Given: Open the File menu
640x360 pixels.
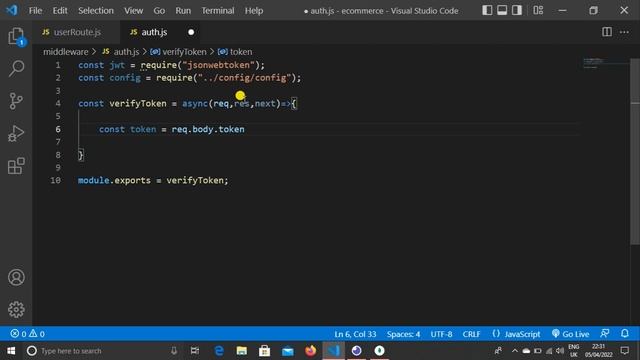Looking at the screenshot, I should click(x=36, y=11).
